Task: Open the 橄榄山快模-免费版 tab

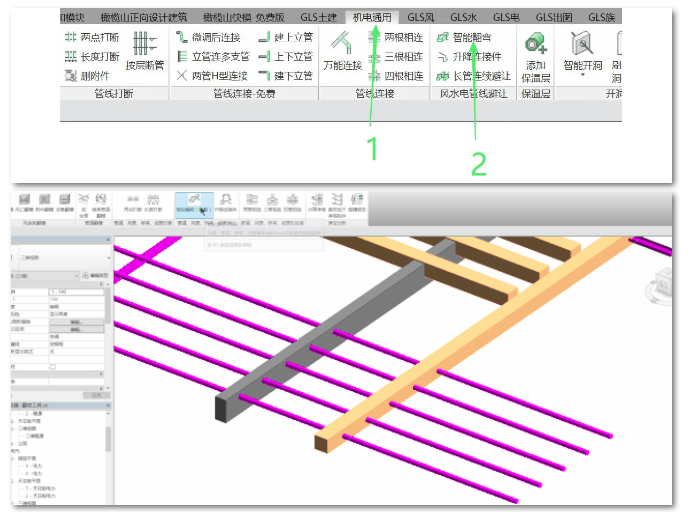Action: (244, 17)
